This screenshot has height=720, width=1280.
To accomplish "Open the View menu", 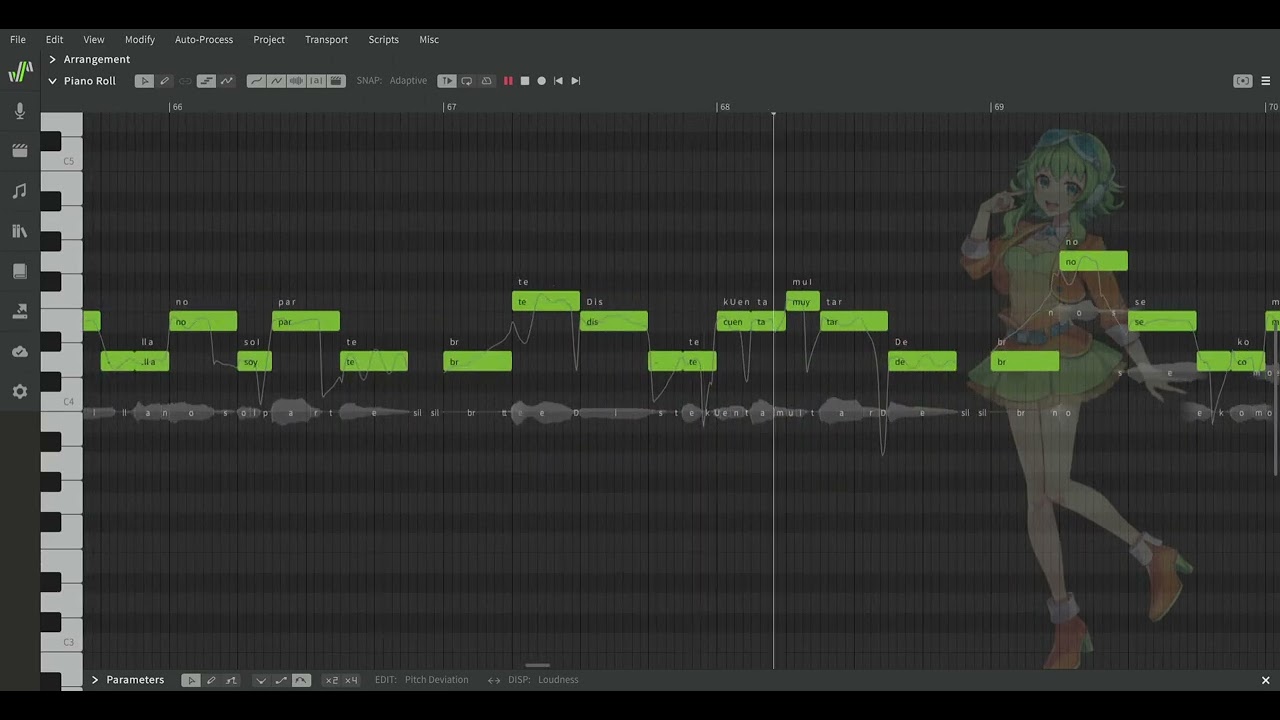I will tap(94, 40).
